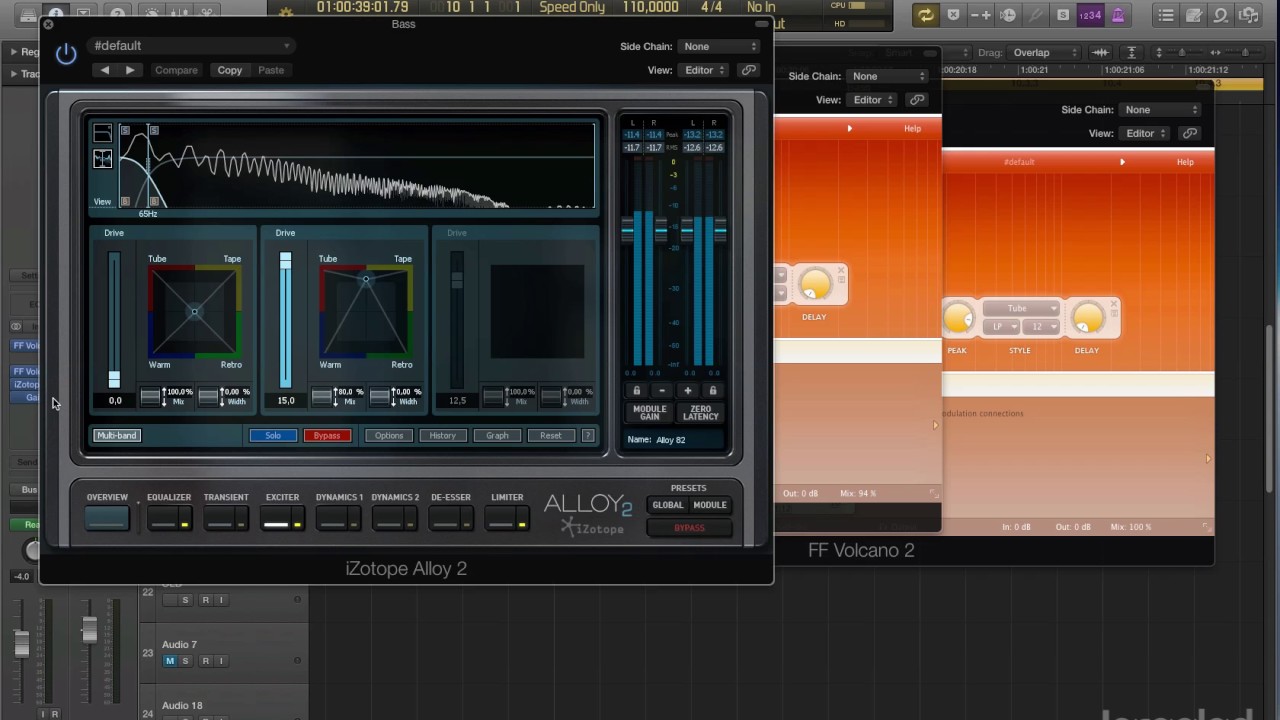The height and width of the screenshot is (720, 1280).
Task: Open the Transient module
Action: pos(219,518)
